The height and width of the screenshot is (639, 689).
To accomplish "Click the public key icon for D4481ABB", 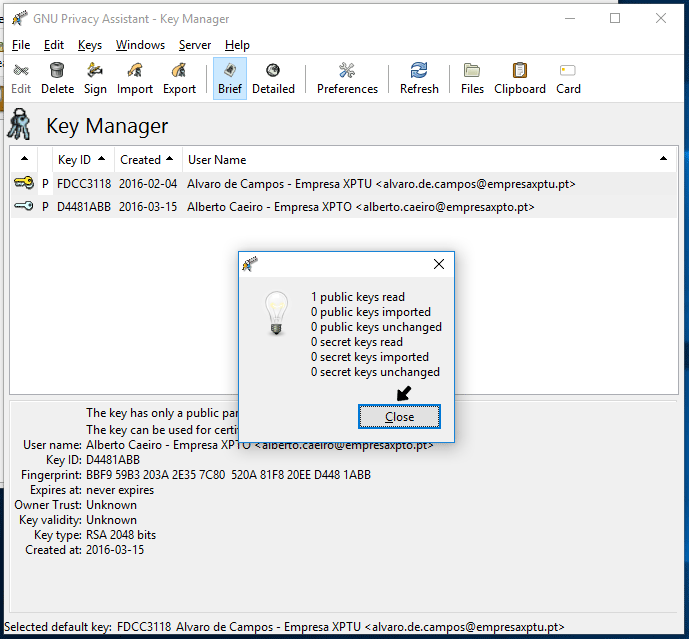I will coord(24,206).
